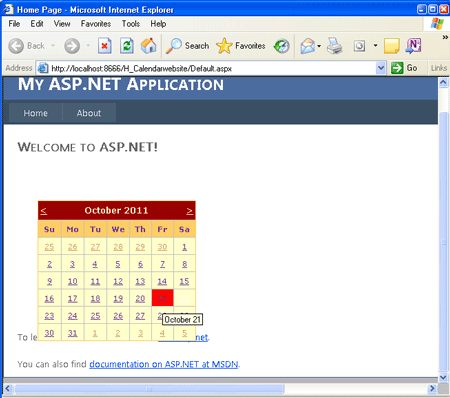Click the OneNote toolbar icon

pos(413,46)
